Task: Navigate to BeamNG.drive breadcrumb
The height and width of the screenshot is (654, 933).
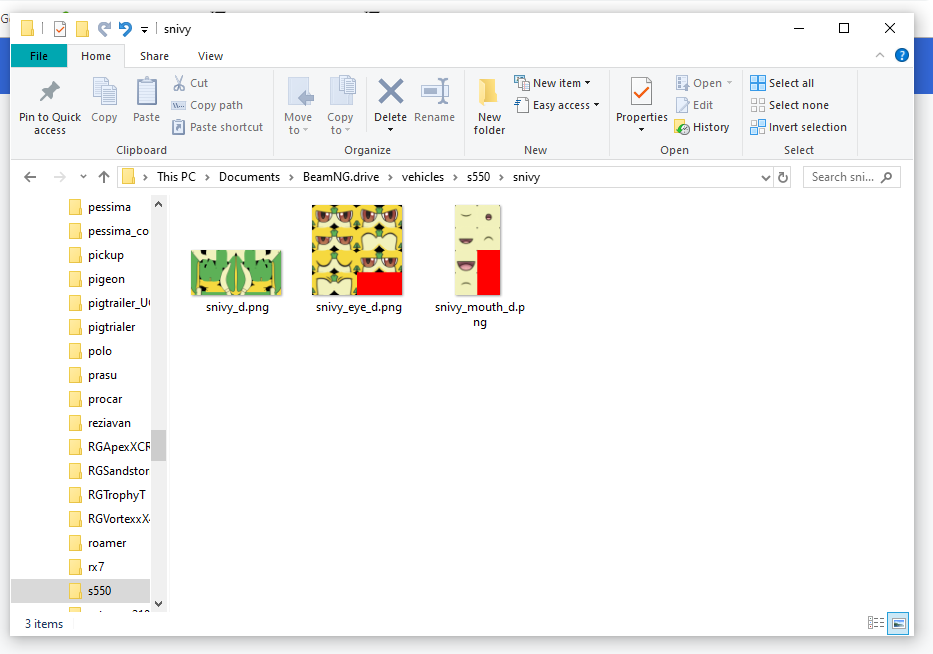Action: pos(341,177)
